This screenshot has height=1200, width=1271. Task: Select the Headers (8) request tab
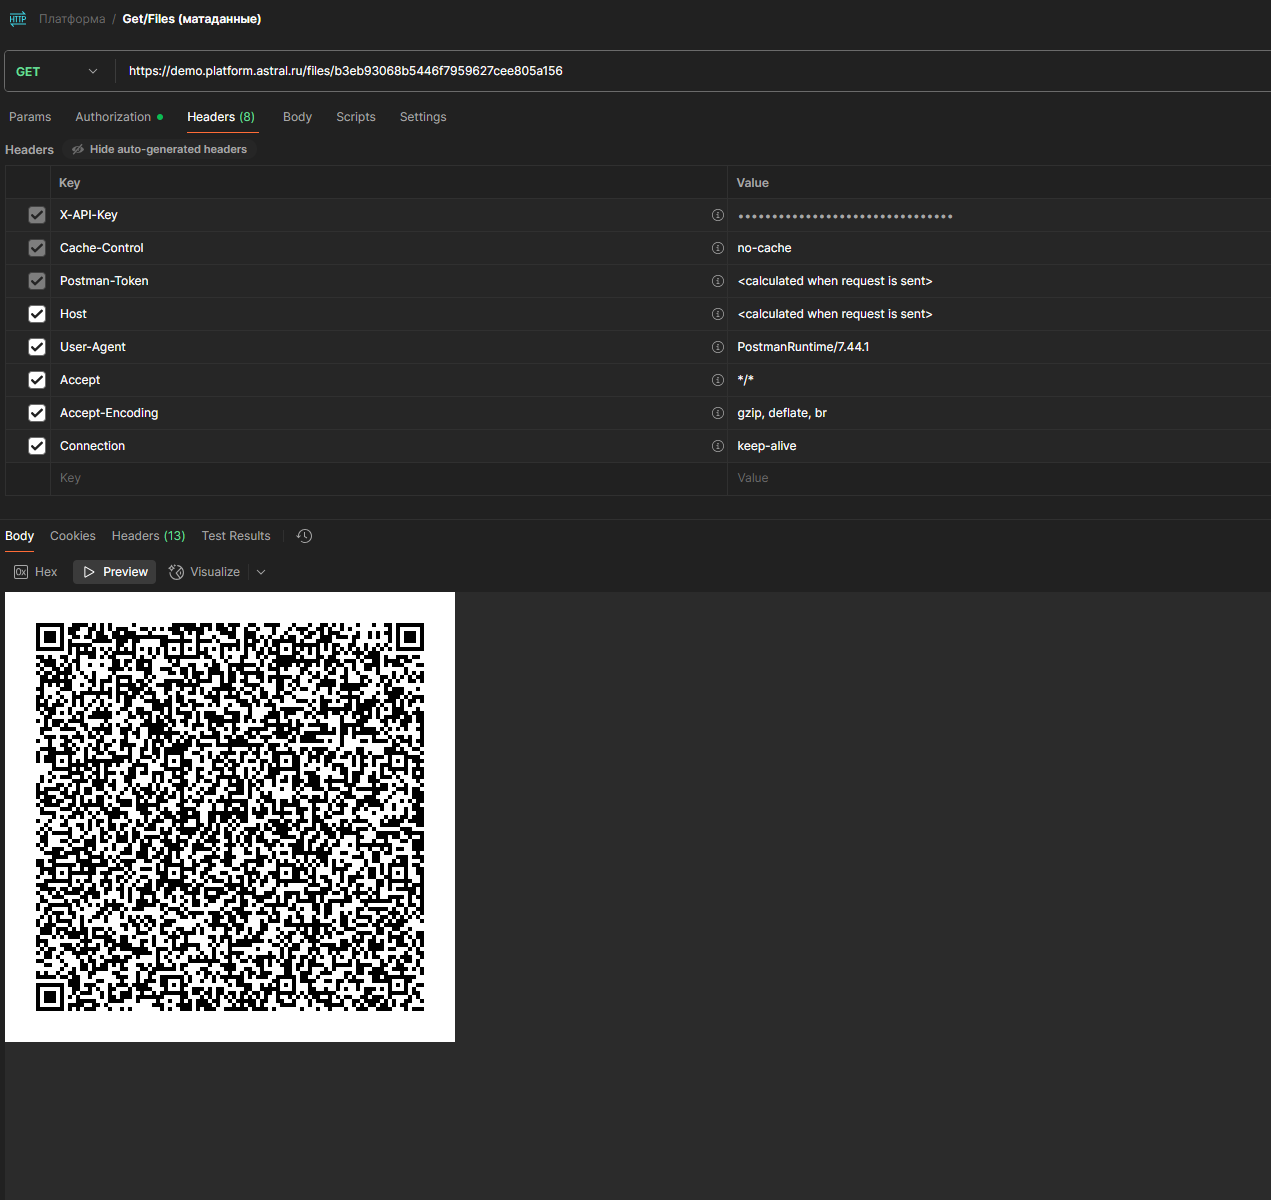tap(221, 117)
